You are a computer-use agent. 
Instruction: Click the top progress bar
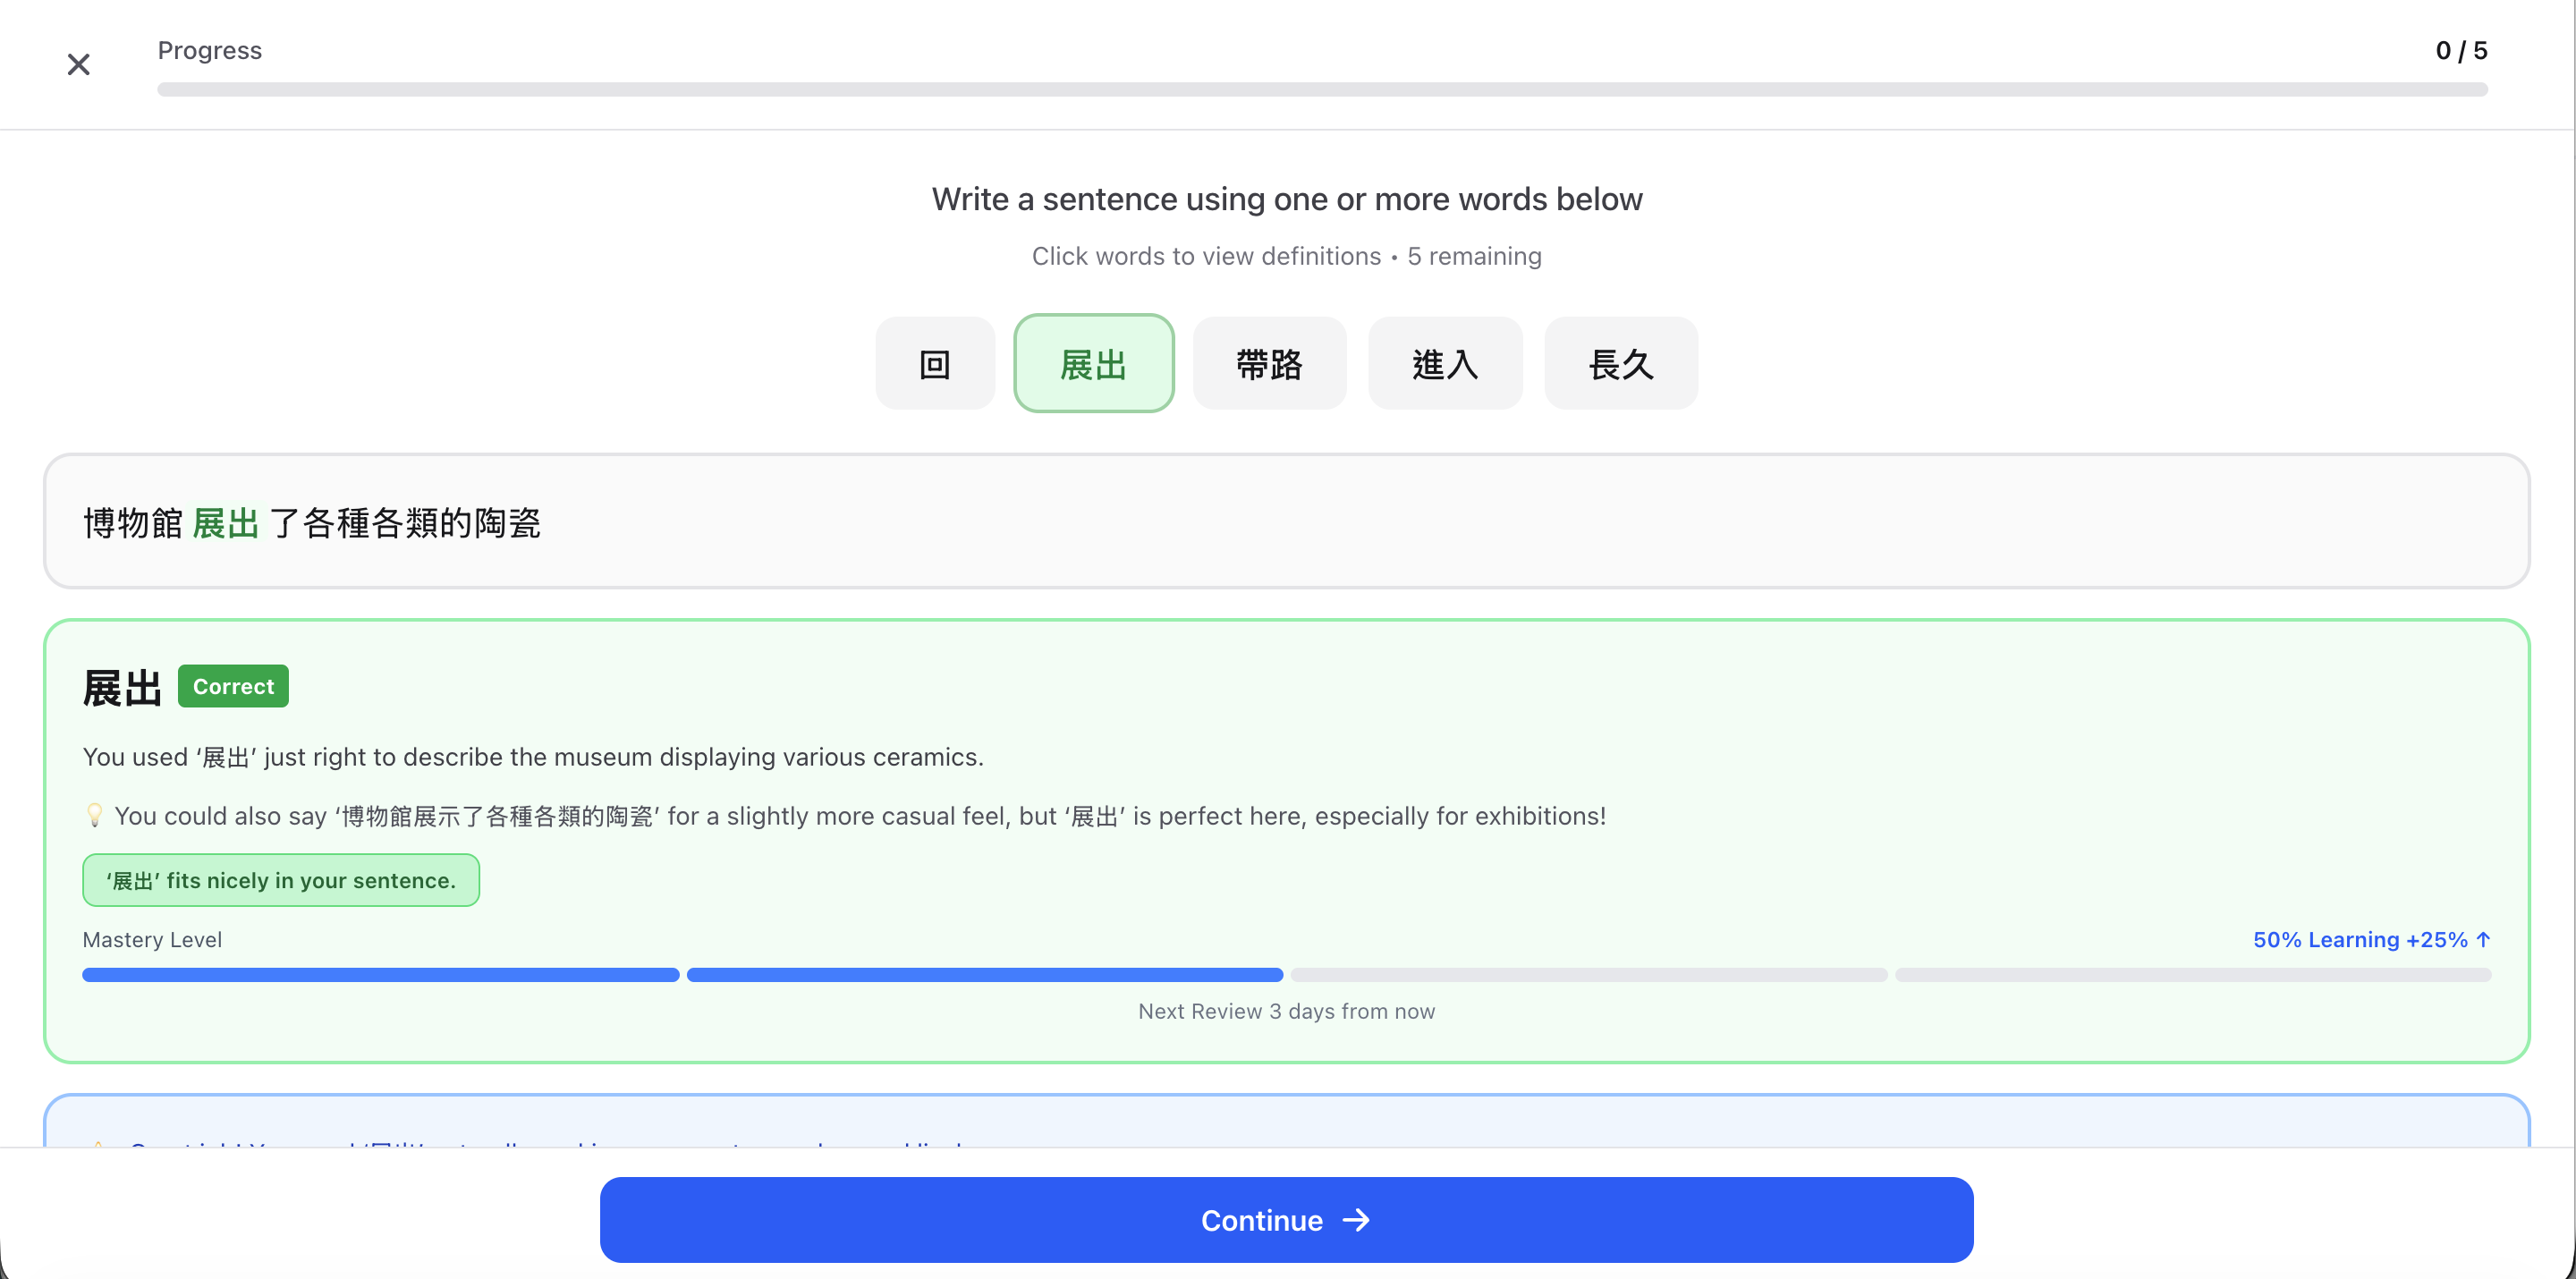point(1321,90)
